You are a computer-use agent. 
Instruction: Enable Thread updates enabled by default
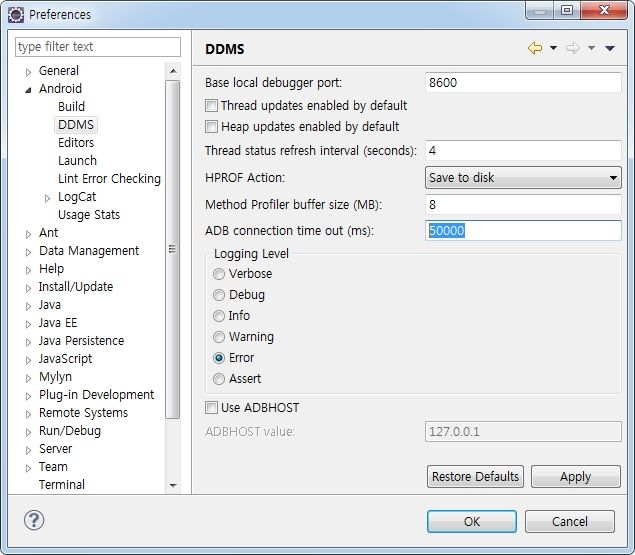(x=211, y=106)
